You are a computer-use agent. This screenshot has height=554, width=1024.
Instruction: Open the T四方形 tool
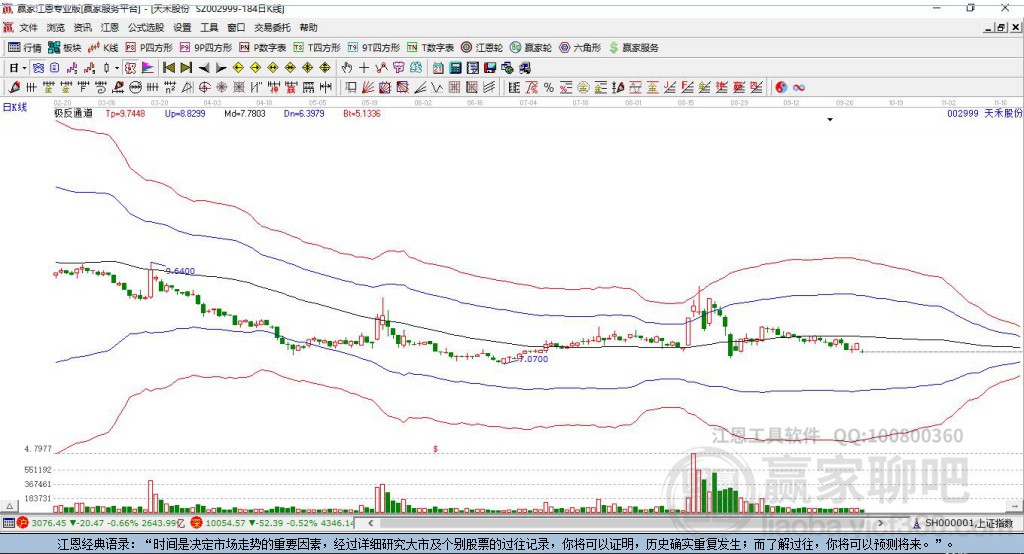pos(317,48)
